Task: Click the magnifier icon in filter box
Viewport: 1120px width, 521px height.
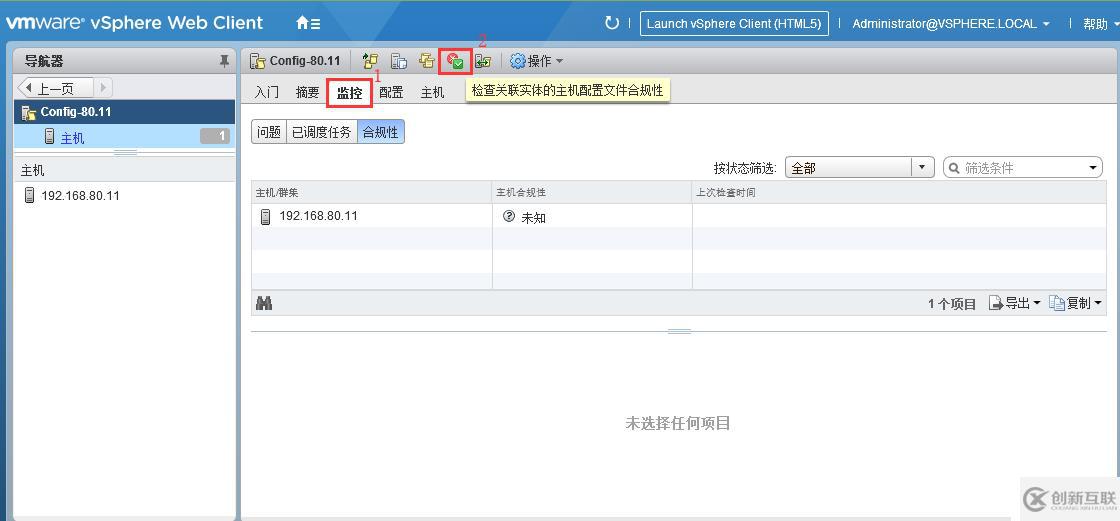Action: 954,168
